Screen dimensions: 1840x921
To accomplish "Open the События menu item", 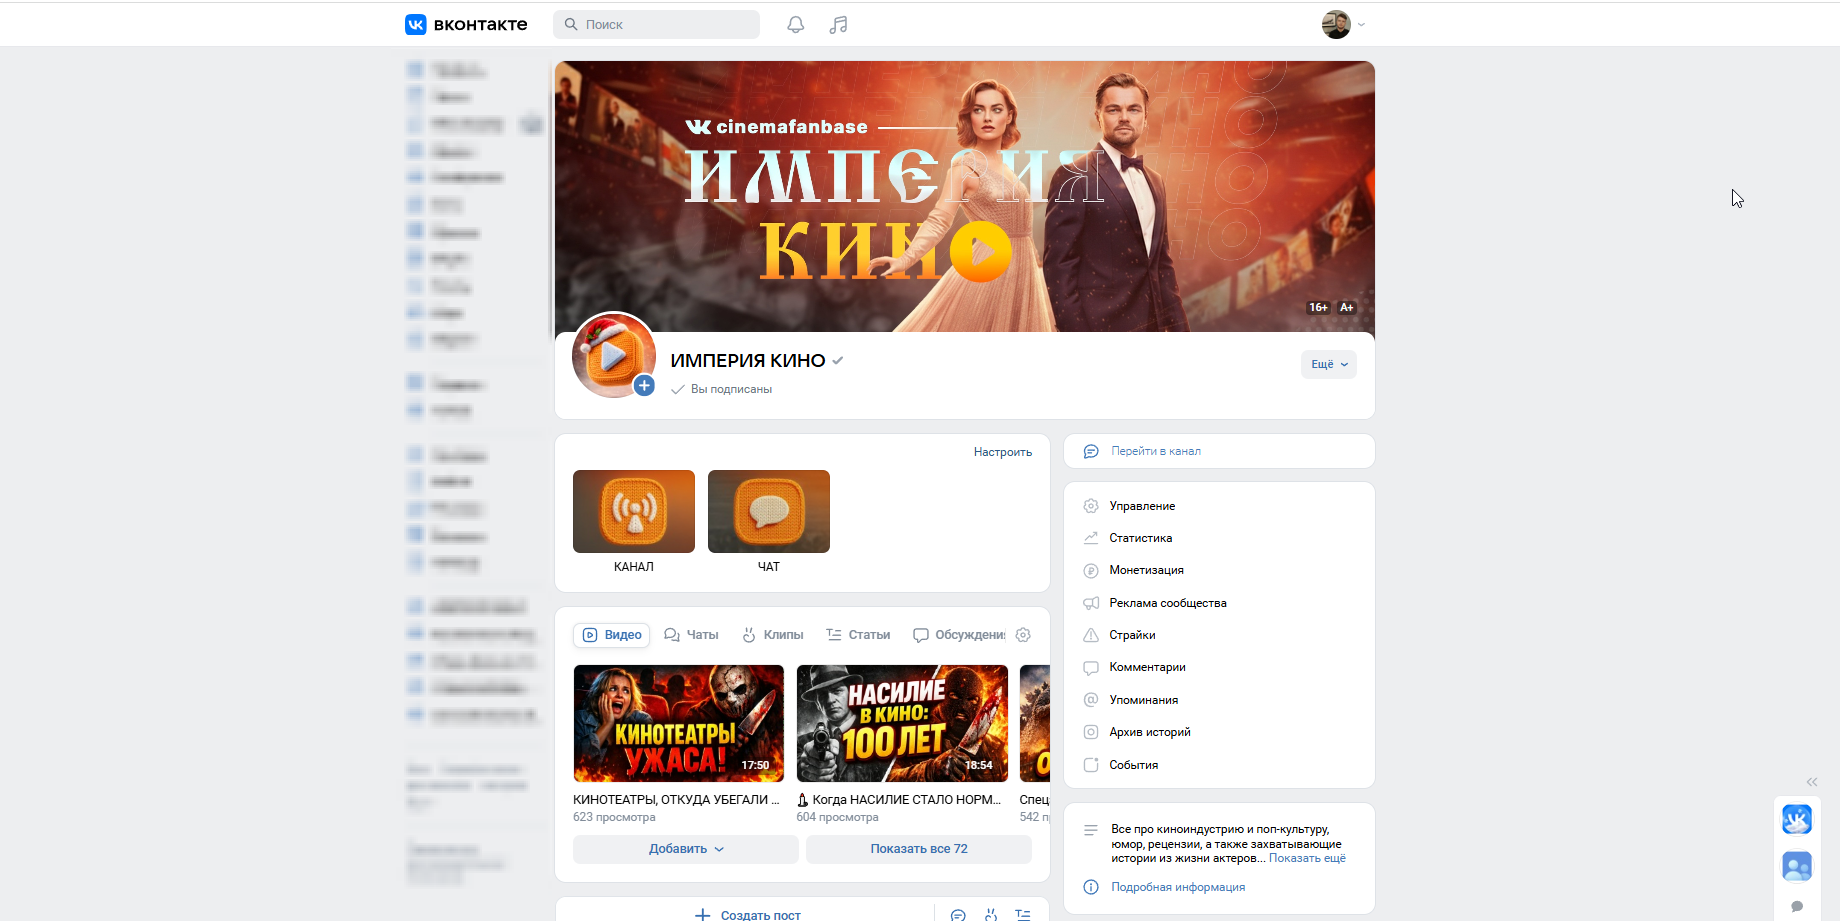I will (1219, 765).
